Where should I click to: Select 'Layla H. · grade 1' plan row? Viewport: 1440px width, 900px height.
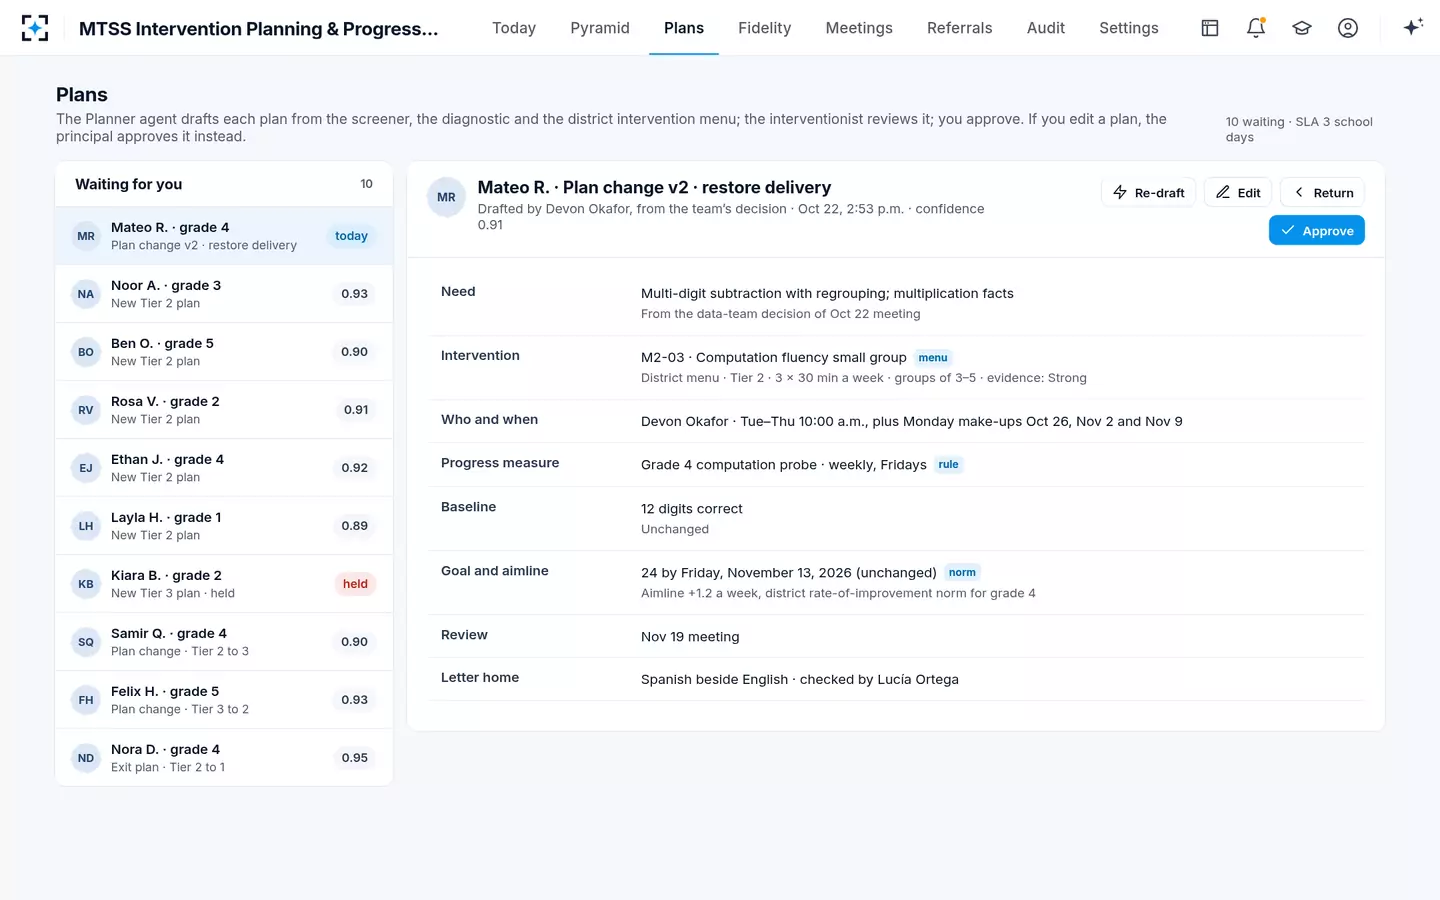pos(224,526)
